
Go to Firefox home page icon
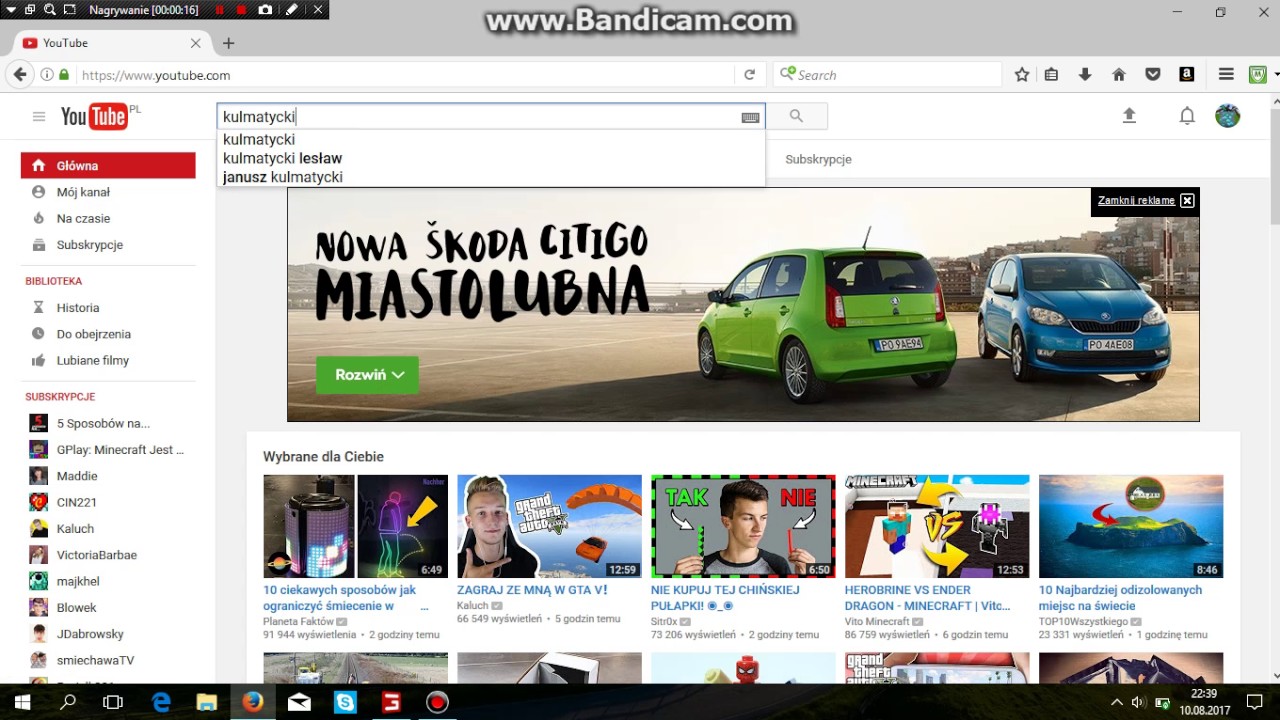(x=1119, y=75)
